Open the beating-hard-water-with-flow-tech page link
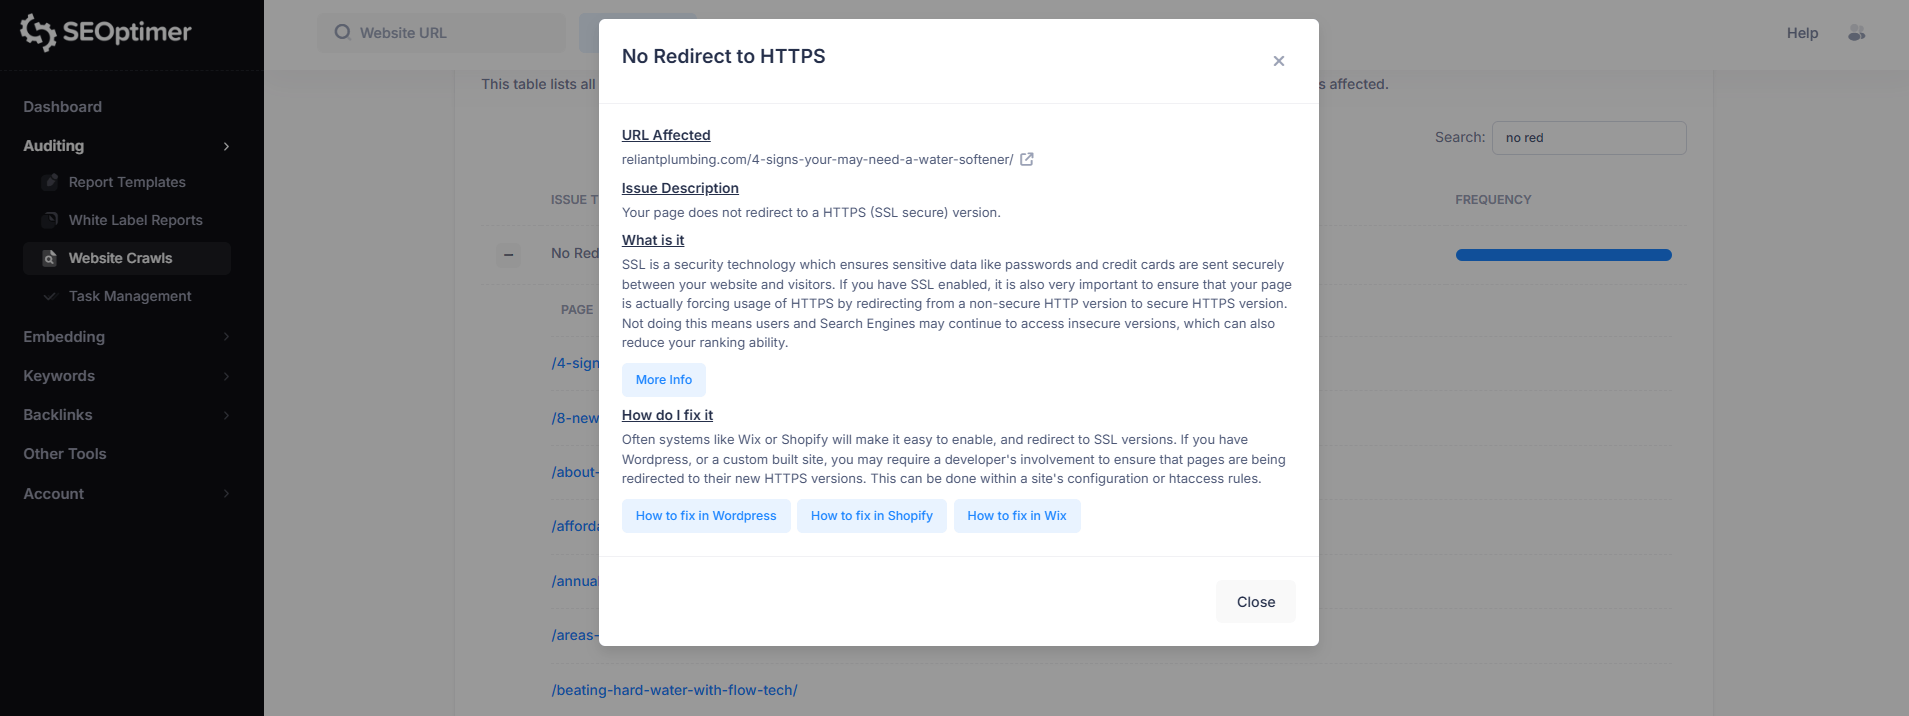The image size is (1909, 716). (674, 690)
